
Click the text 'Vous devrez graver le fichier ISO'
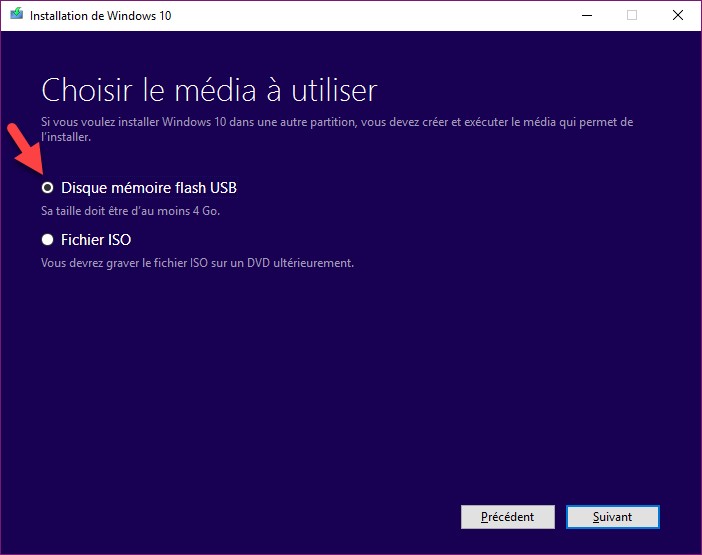[124, 263]
